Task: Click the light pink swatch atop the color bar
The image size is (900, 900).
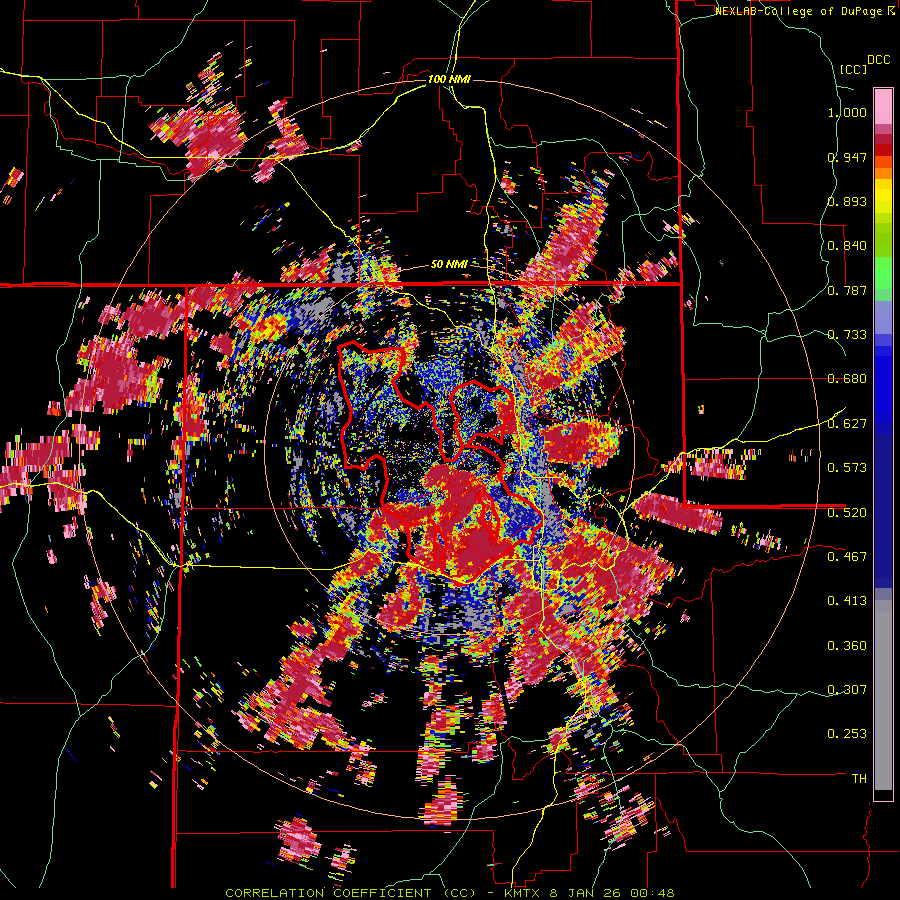Action: tap(883, 106)
